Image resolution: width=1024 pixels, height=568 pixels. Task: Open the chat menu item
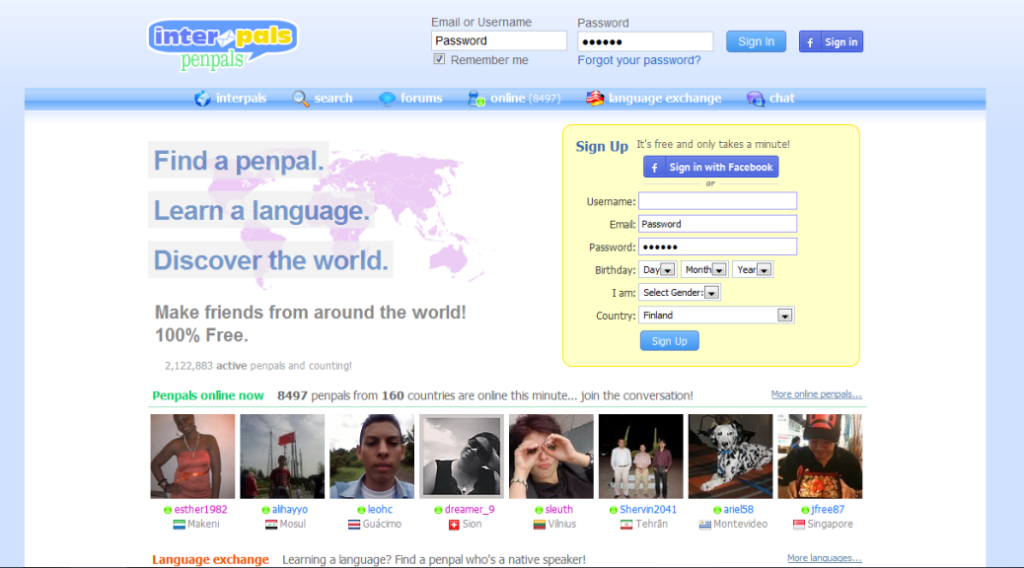click(x=771, y=99)
